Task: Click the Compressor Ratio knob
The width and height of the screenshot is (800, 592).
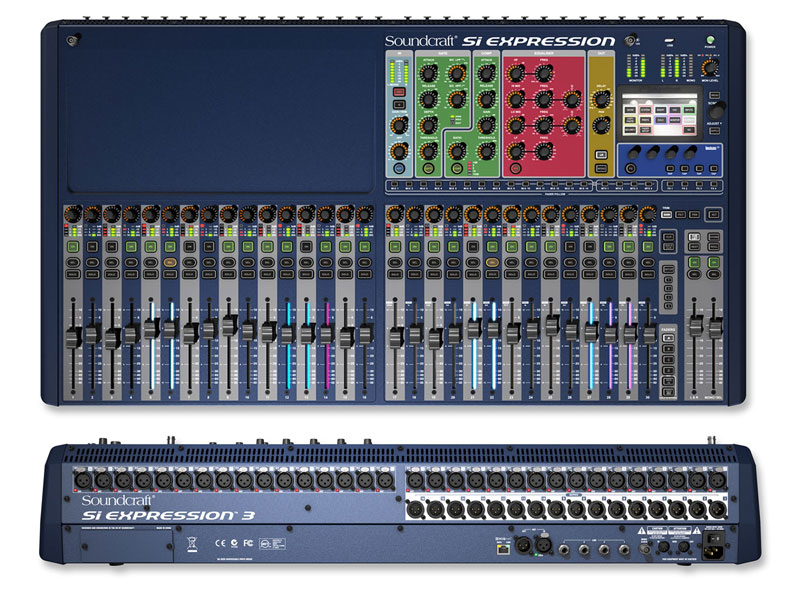Action: [457, 151]
